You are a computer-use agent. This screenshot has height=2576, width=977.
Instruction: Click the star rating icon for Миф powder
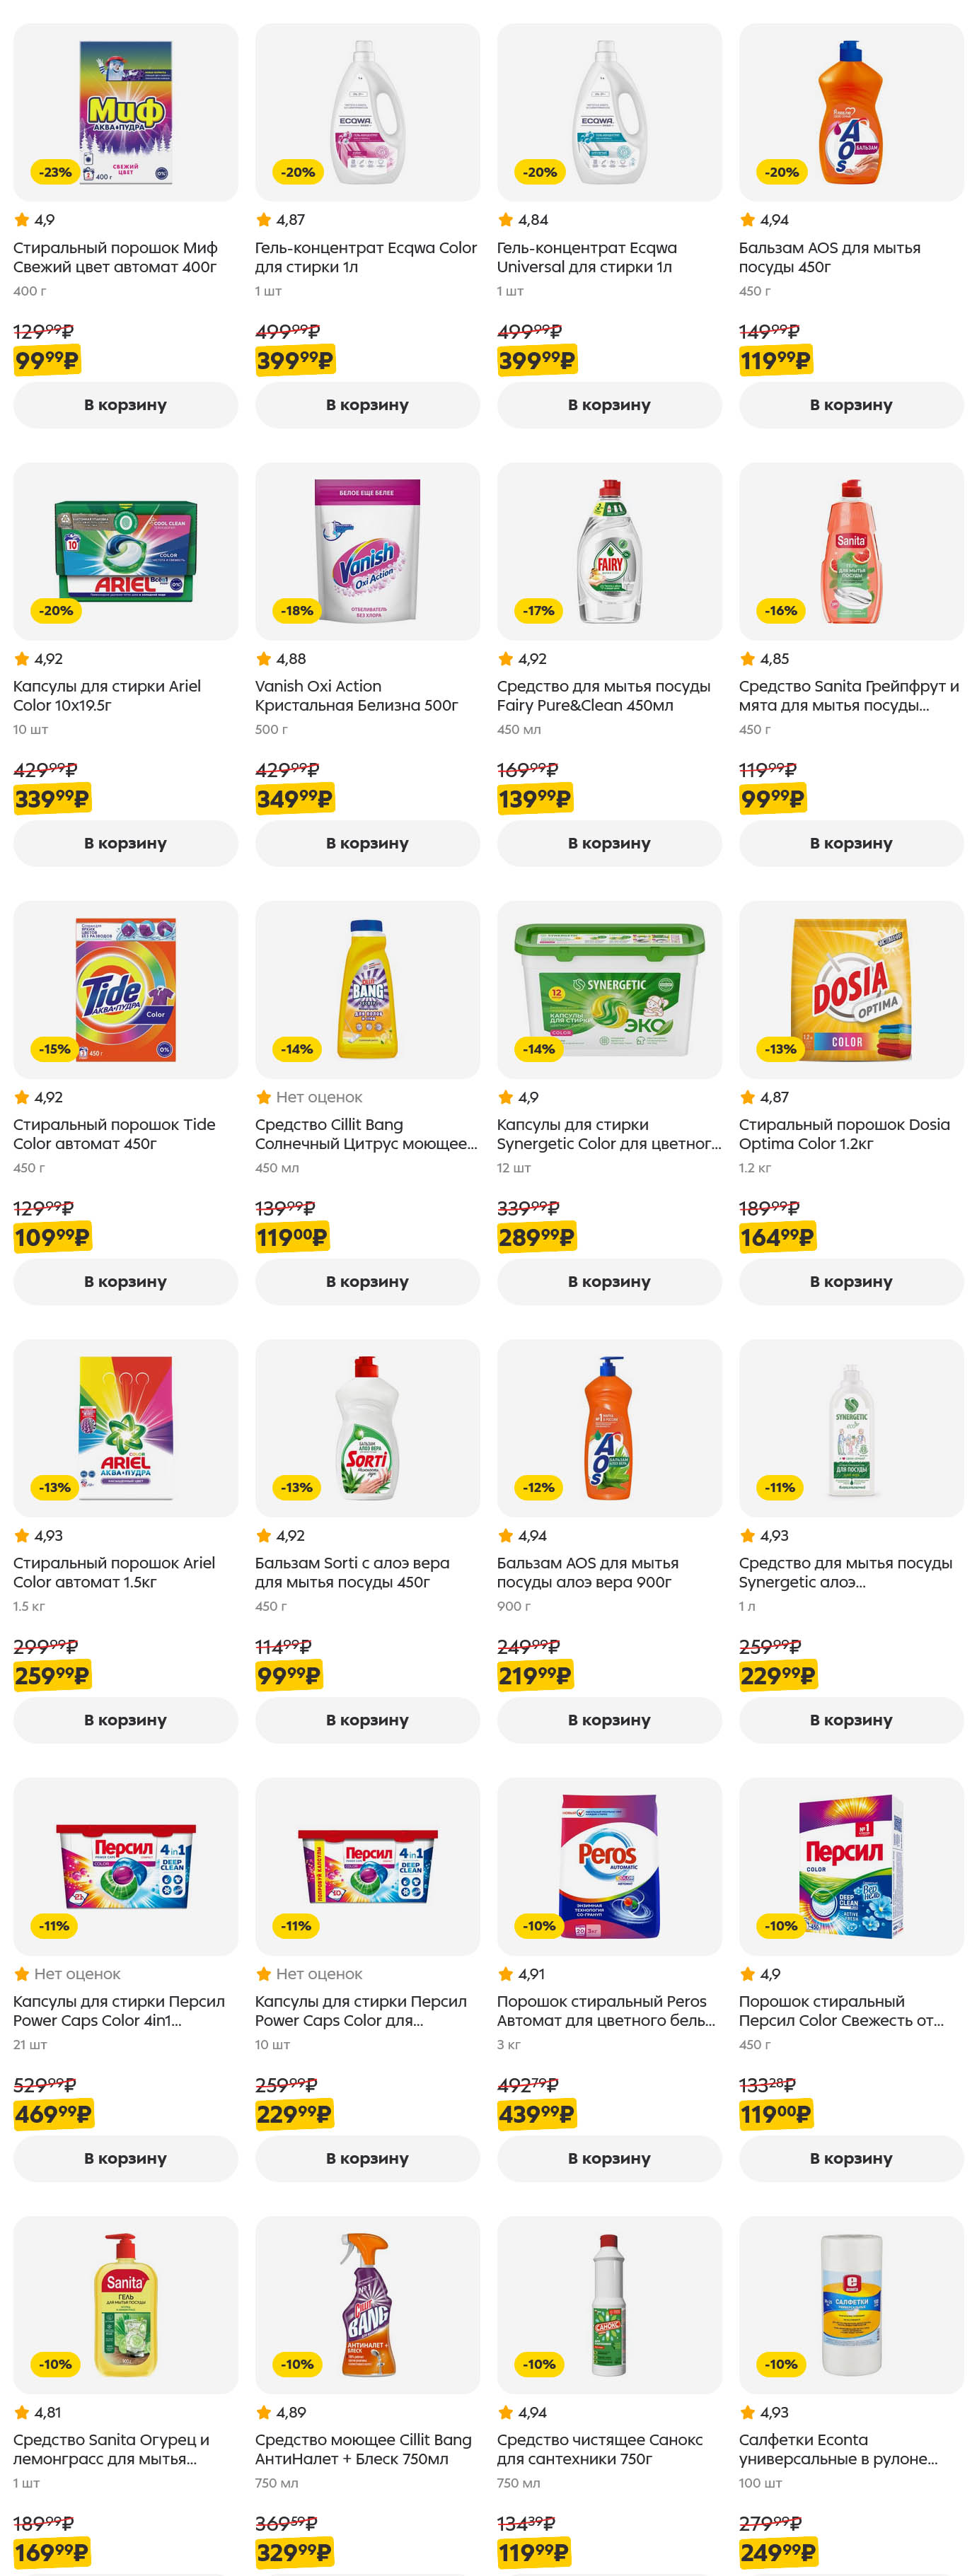coord(22,220)
